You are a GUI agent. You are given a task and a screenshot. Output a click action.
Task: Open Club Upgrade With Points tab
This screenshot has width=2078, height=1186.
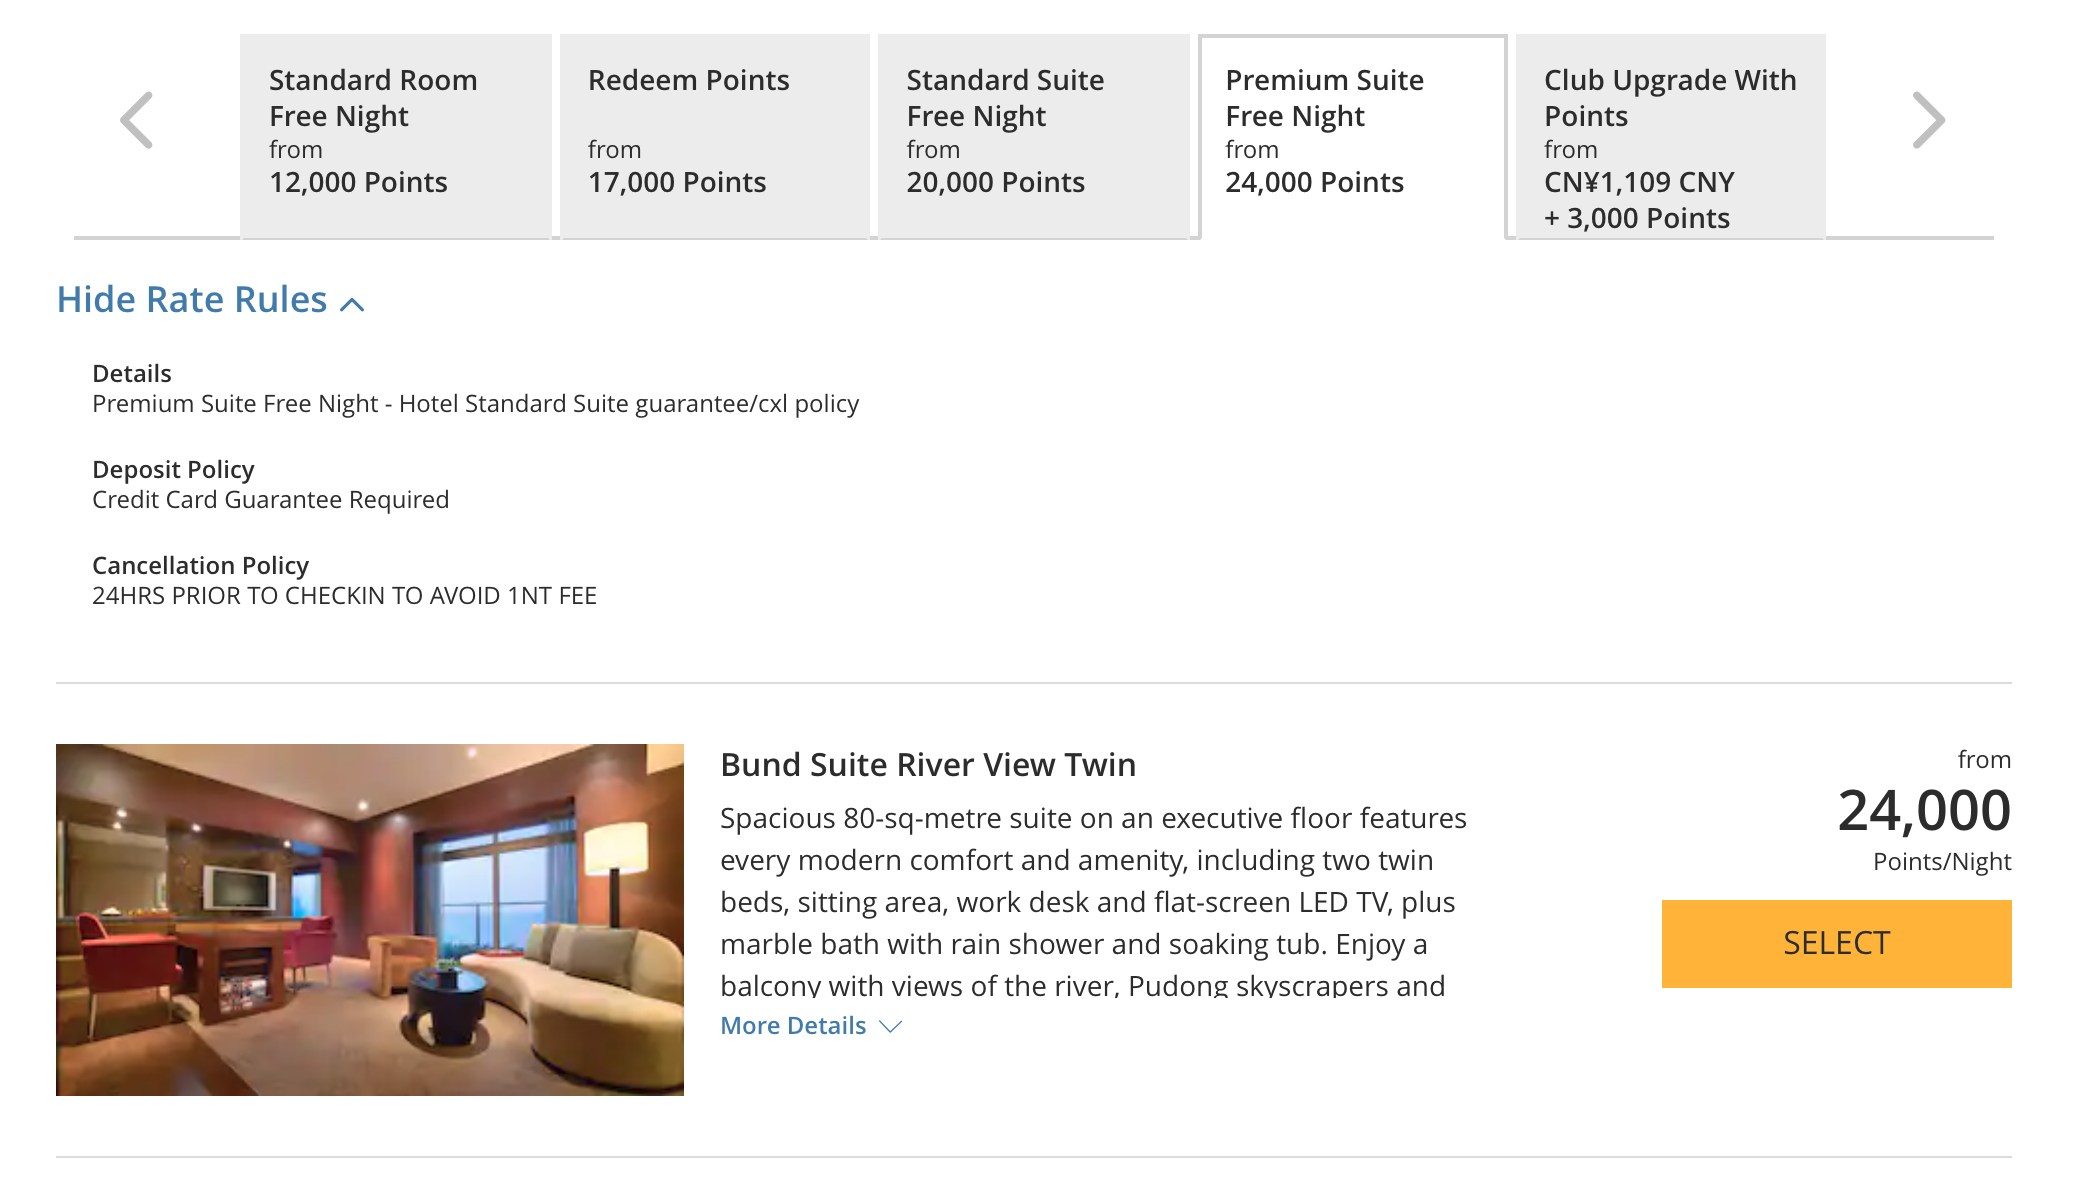point(1670,136)
